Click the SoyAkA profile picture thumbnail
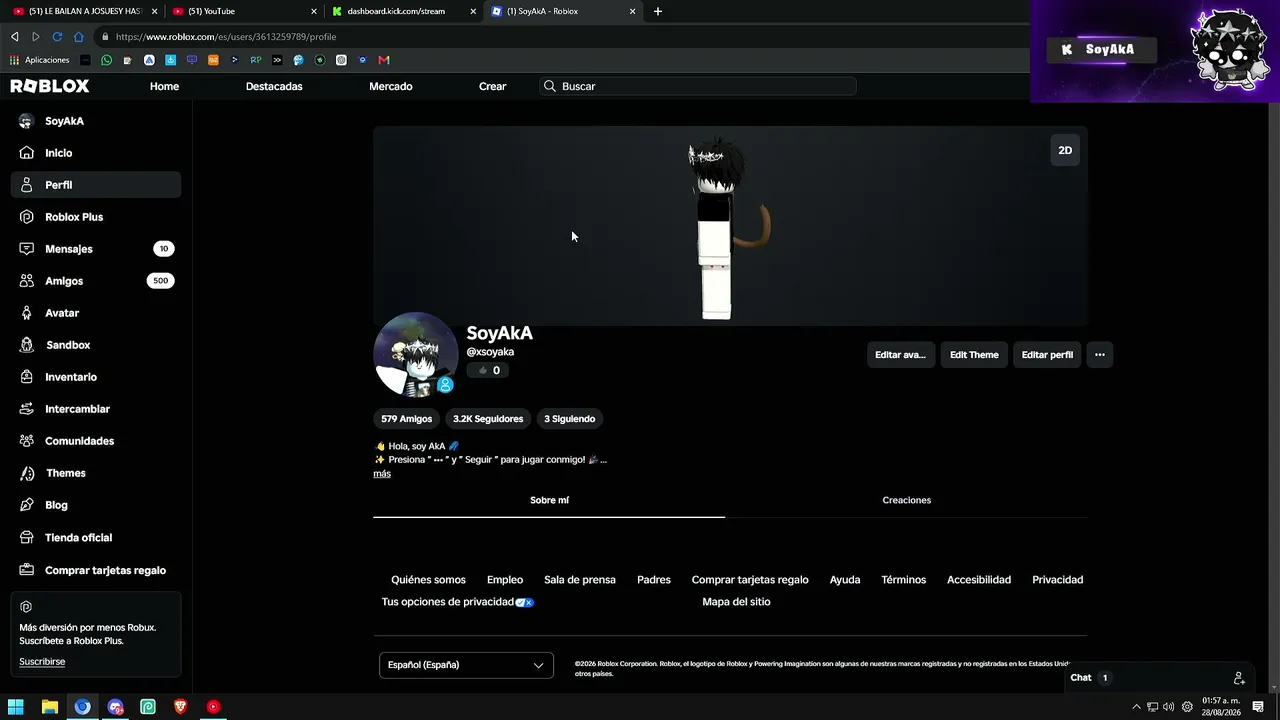The image size is (1280, 720). click(x=416, y=355)
